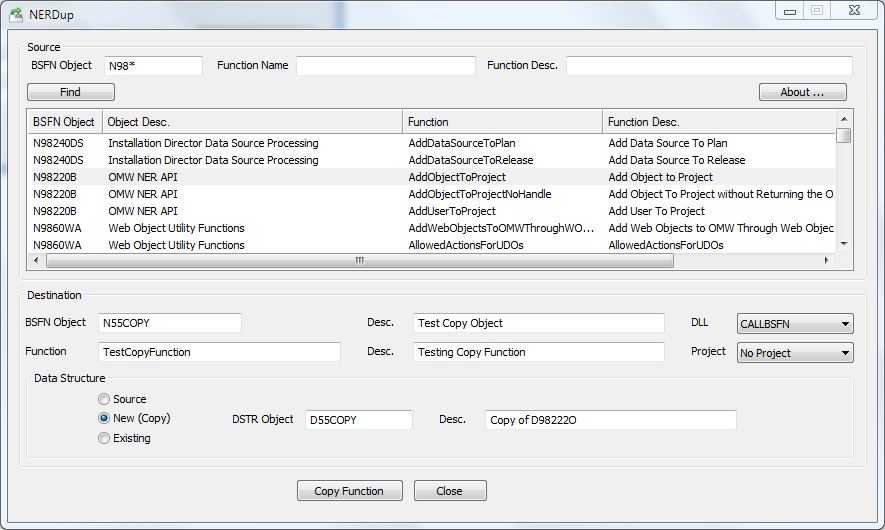
Task: Click the NERDup application icon in title bar
Action: (x=16, y=15)
